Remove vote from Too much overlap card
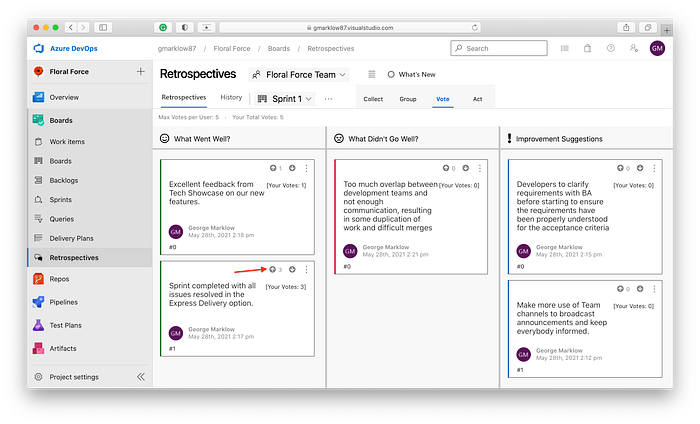The image size is (700, 424). tap(466, 168)
